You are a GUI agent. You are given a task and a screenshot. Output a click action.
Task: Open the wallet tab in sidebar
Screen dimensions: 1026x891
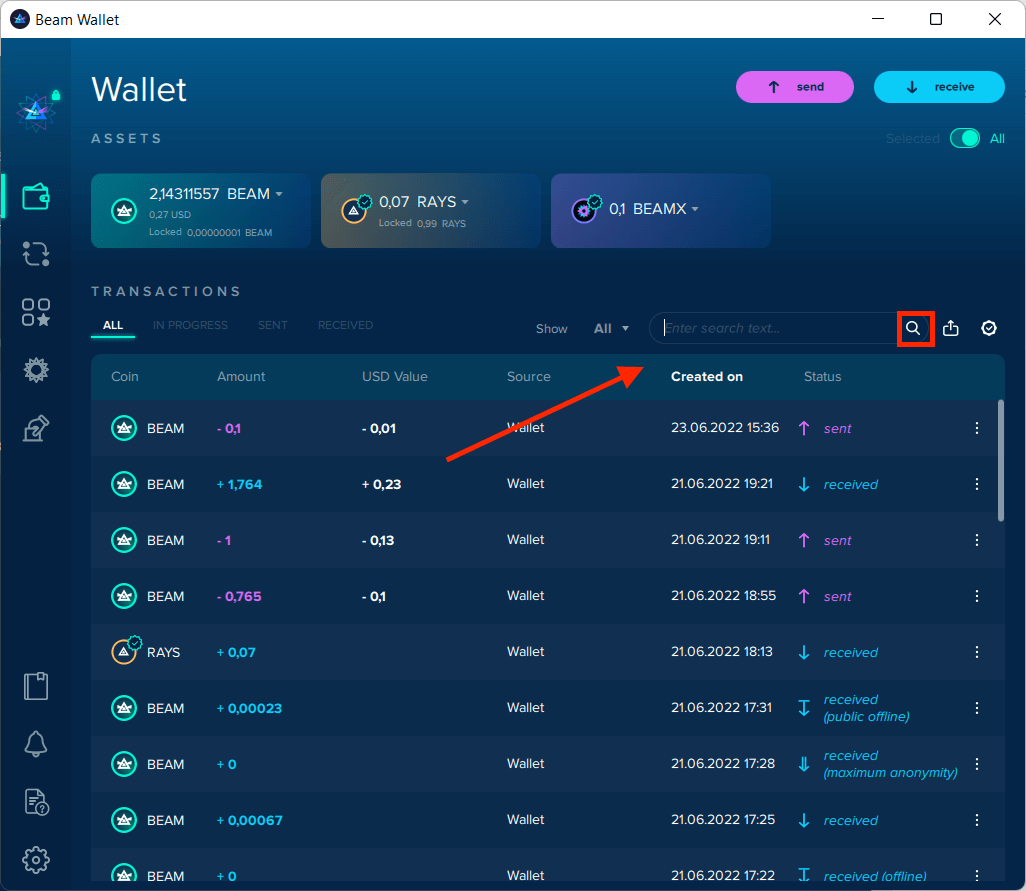tap(36, 196)
